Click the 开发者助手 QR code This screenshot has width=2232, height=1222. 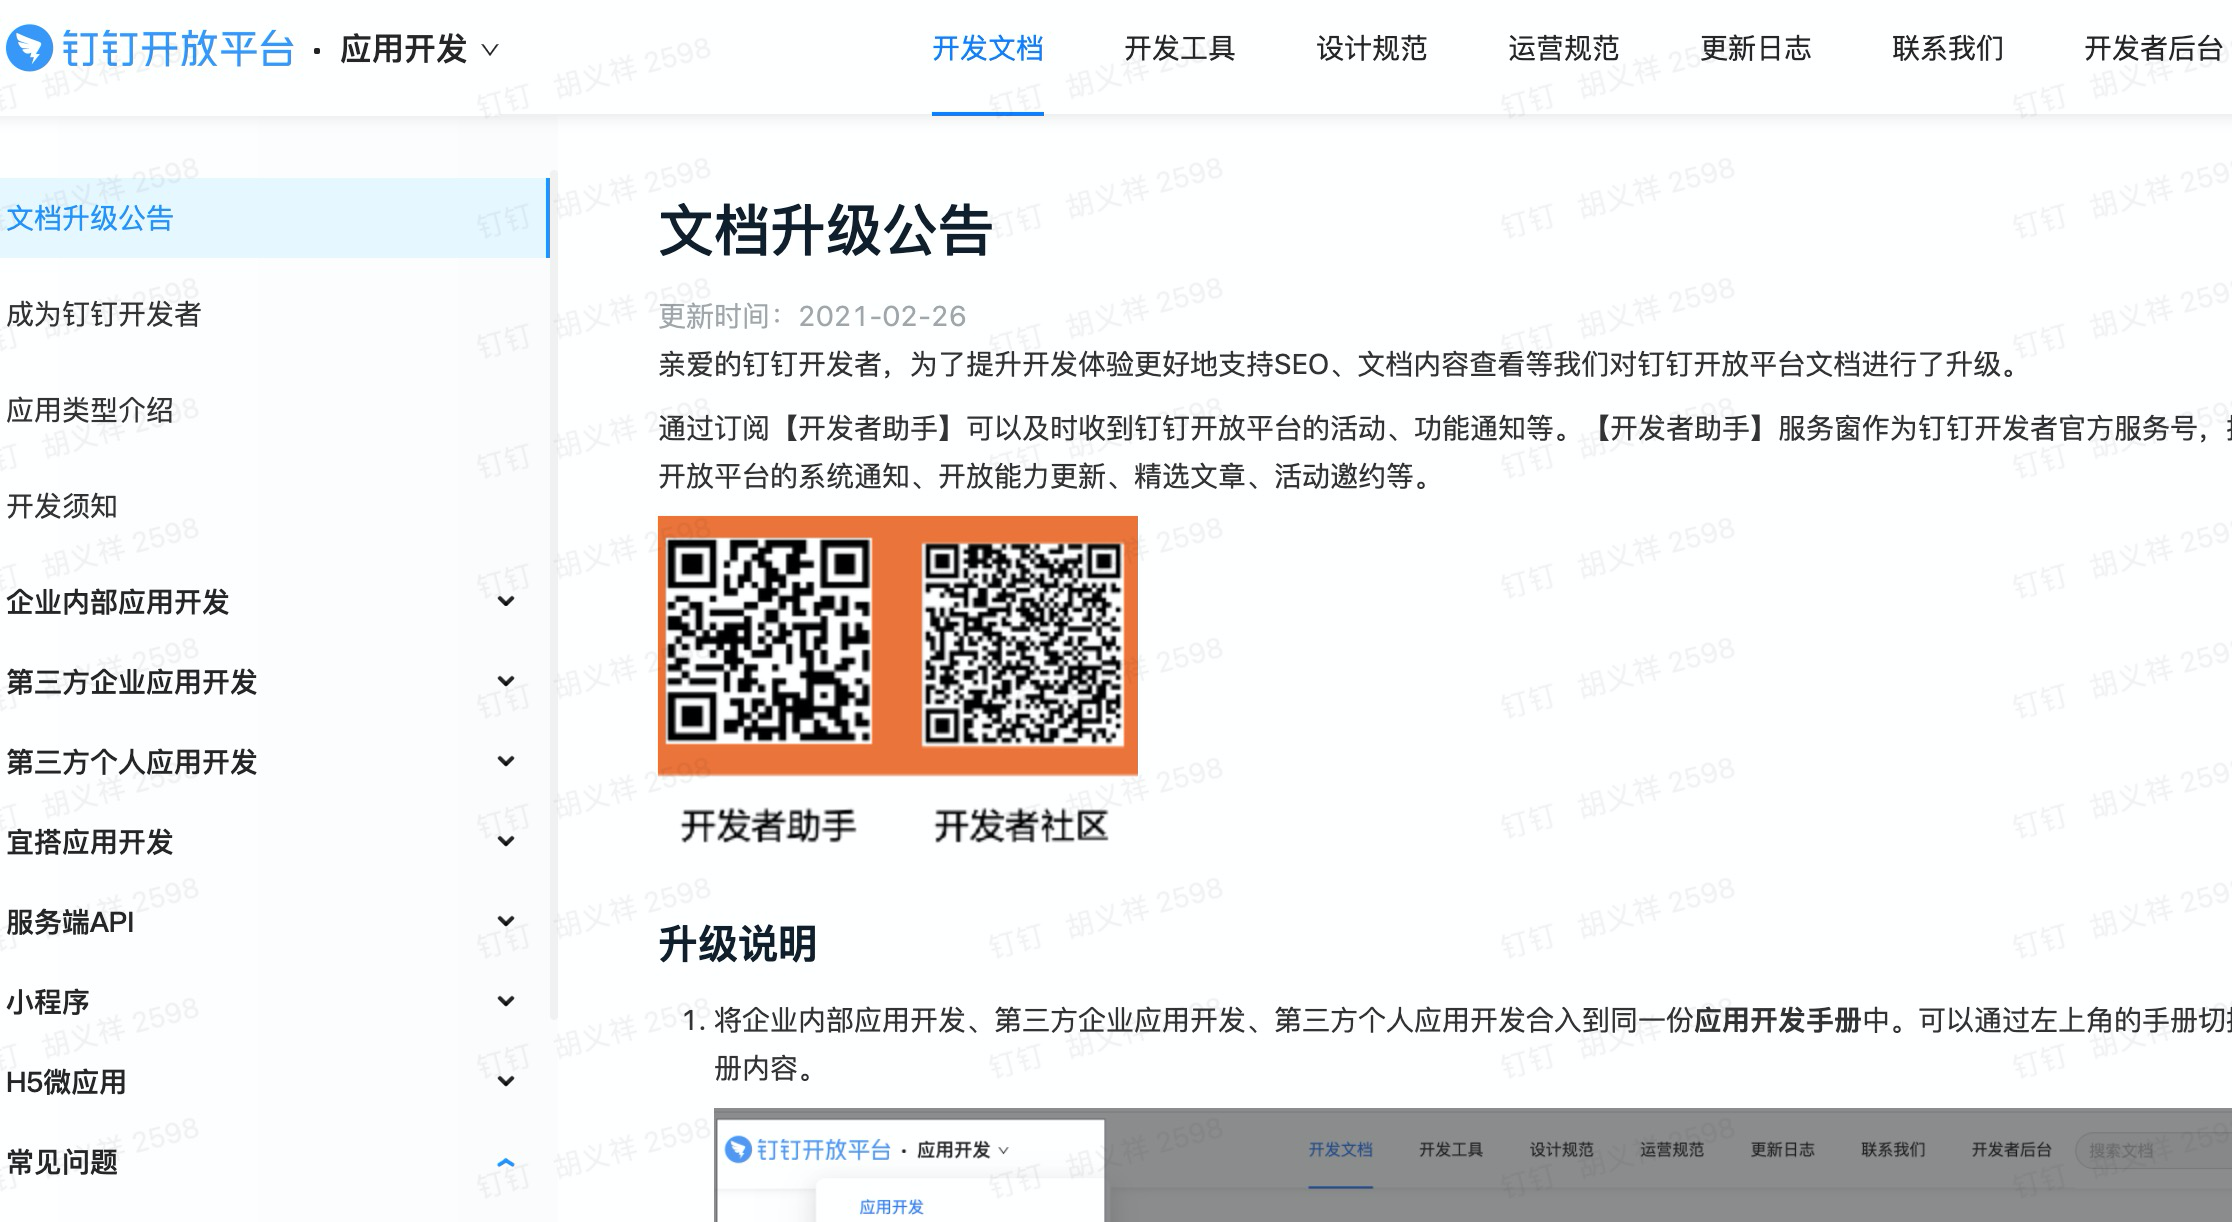coord(769,641)
